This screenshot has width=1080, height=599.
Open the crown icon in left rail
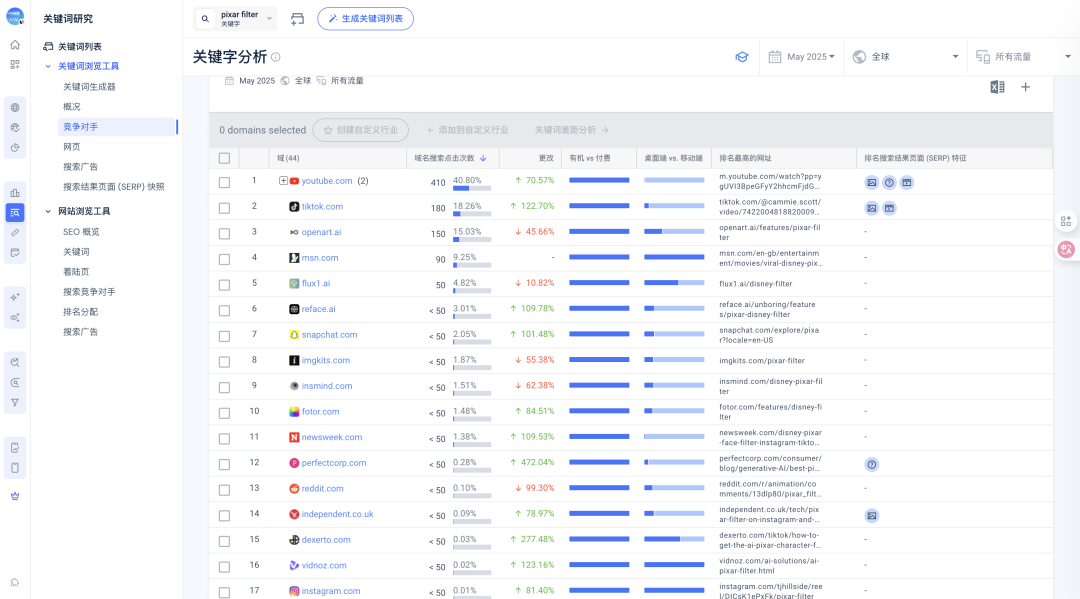tap(14, 496)
